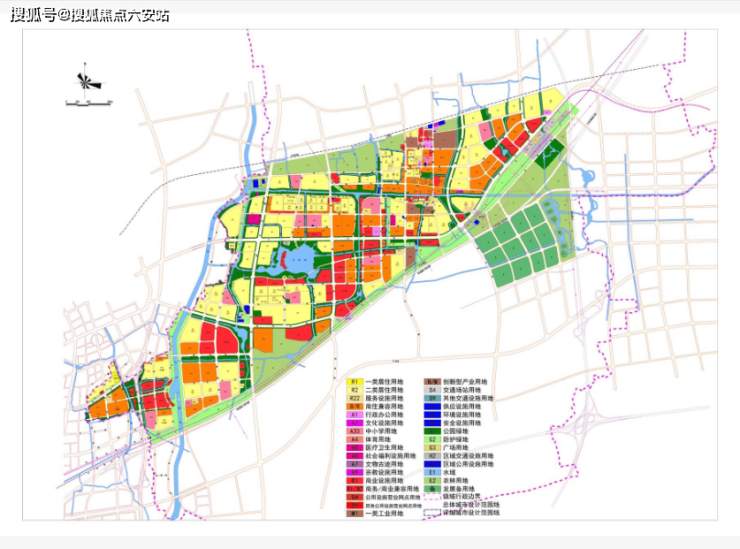Click the 防护绿地 legend label

[455, 439]
